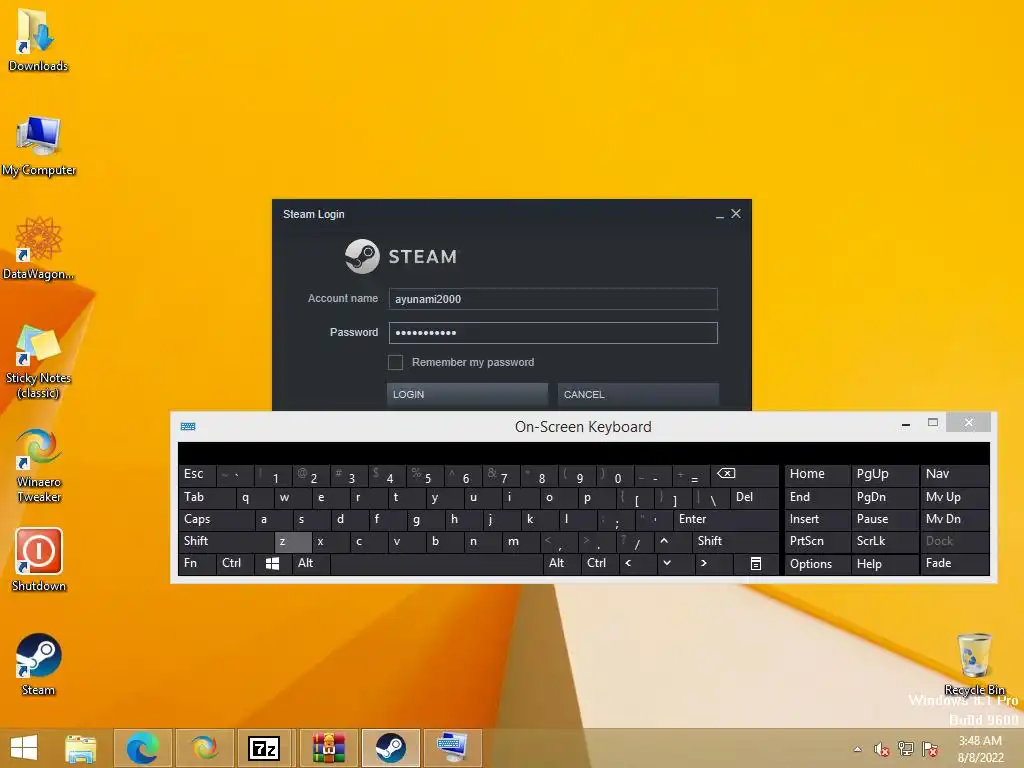Tap the Del key
1024x768 pixels.
pyautogui.click(x=754, y=498)
